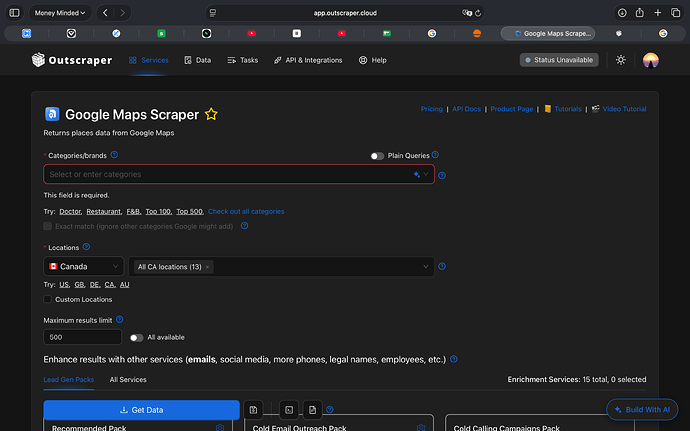This screenshot has width=690, height=431.
Task: Open the Product Page link
Action: 512,109
